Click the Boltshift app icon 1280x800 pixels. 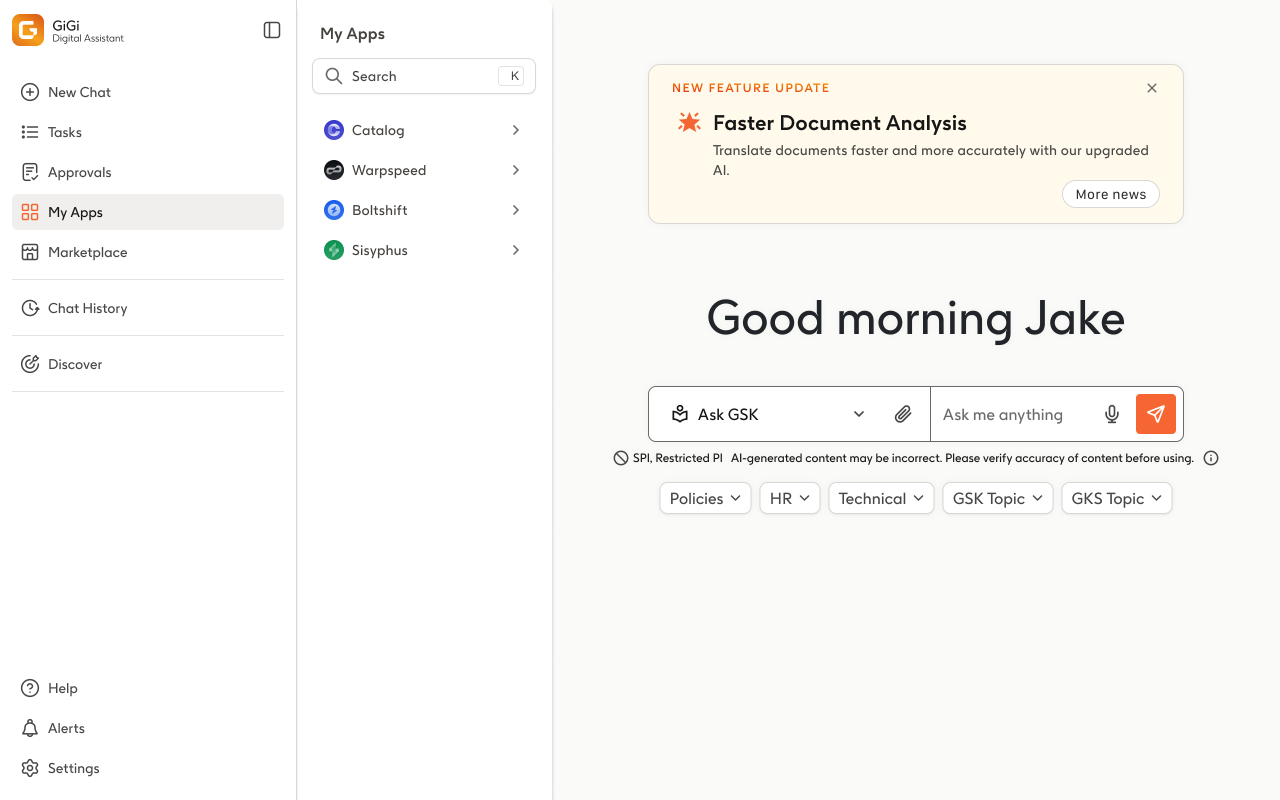[334, 210]
